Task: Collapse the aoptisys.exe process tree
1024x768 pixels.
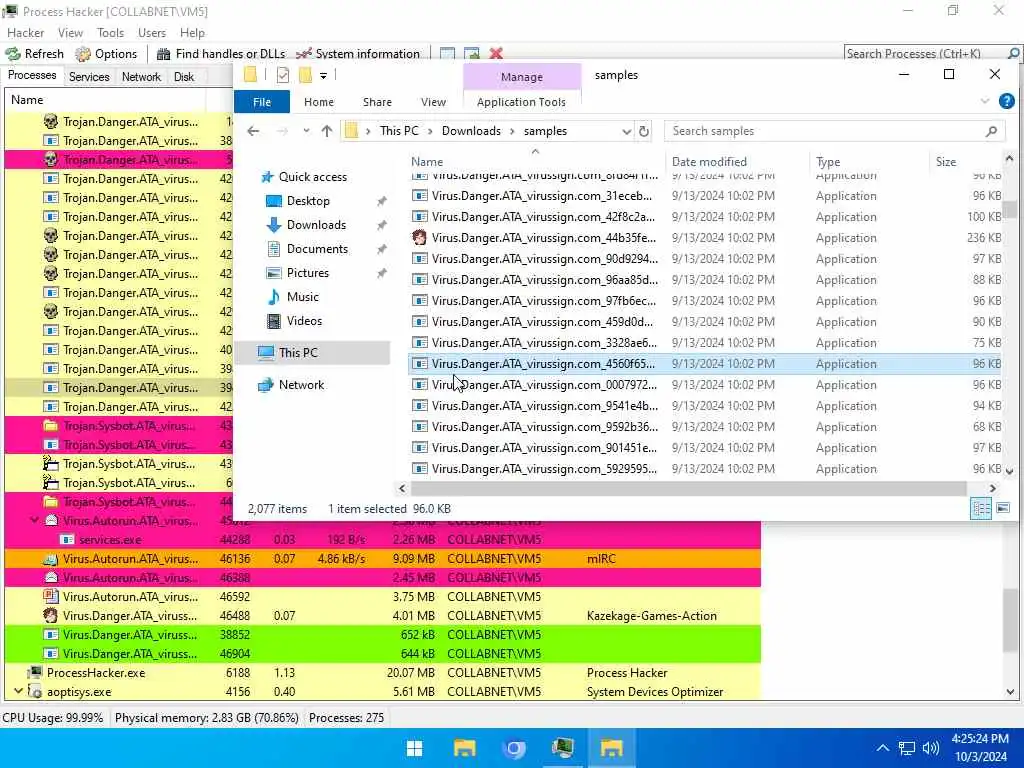Action: coord(18,691)
